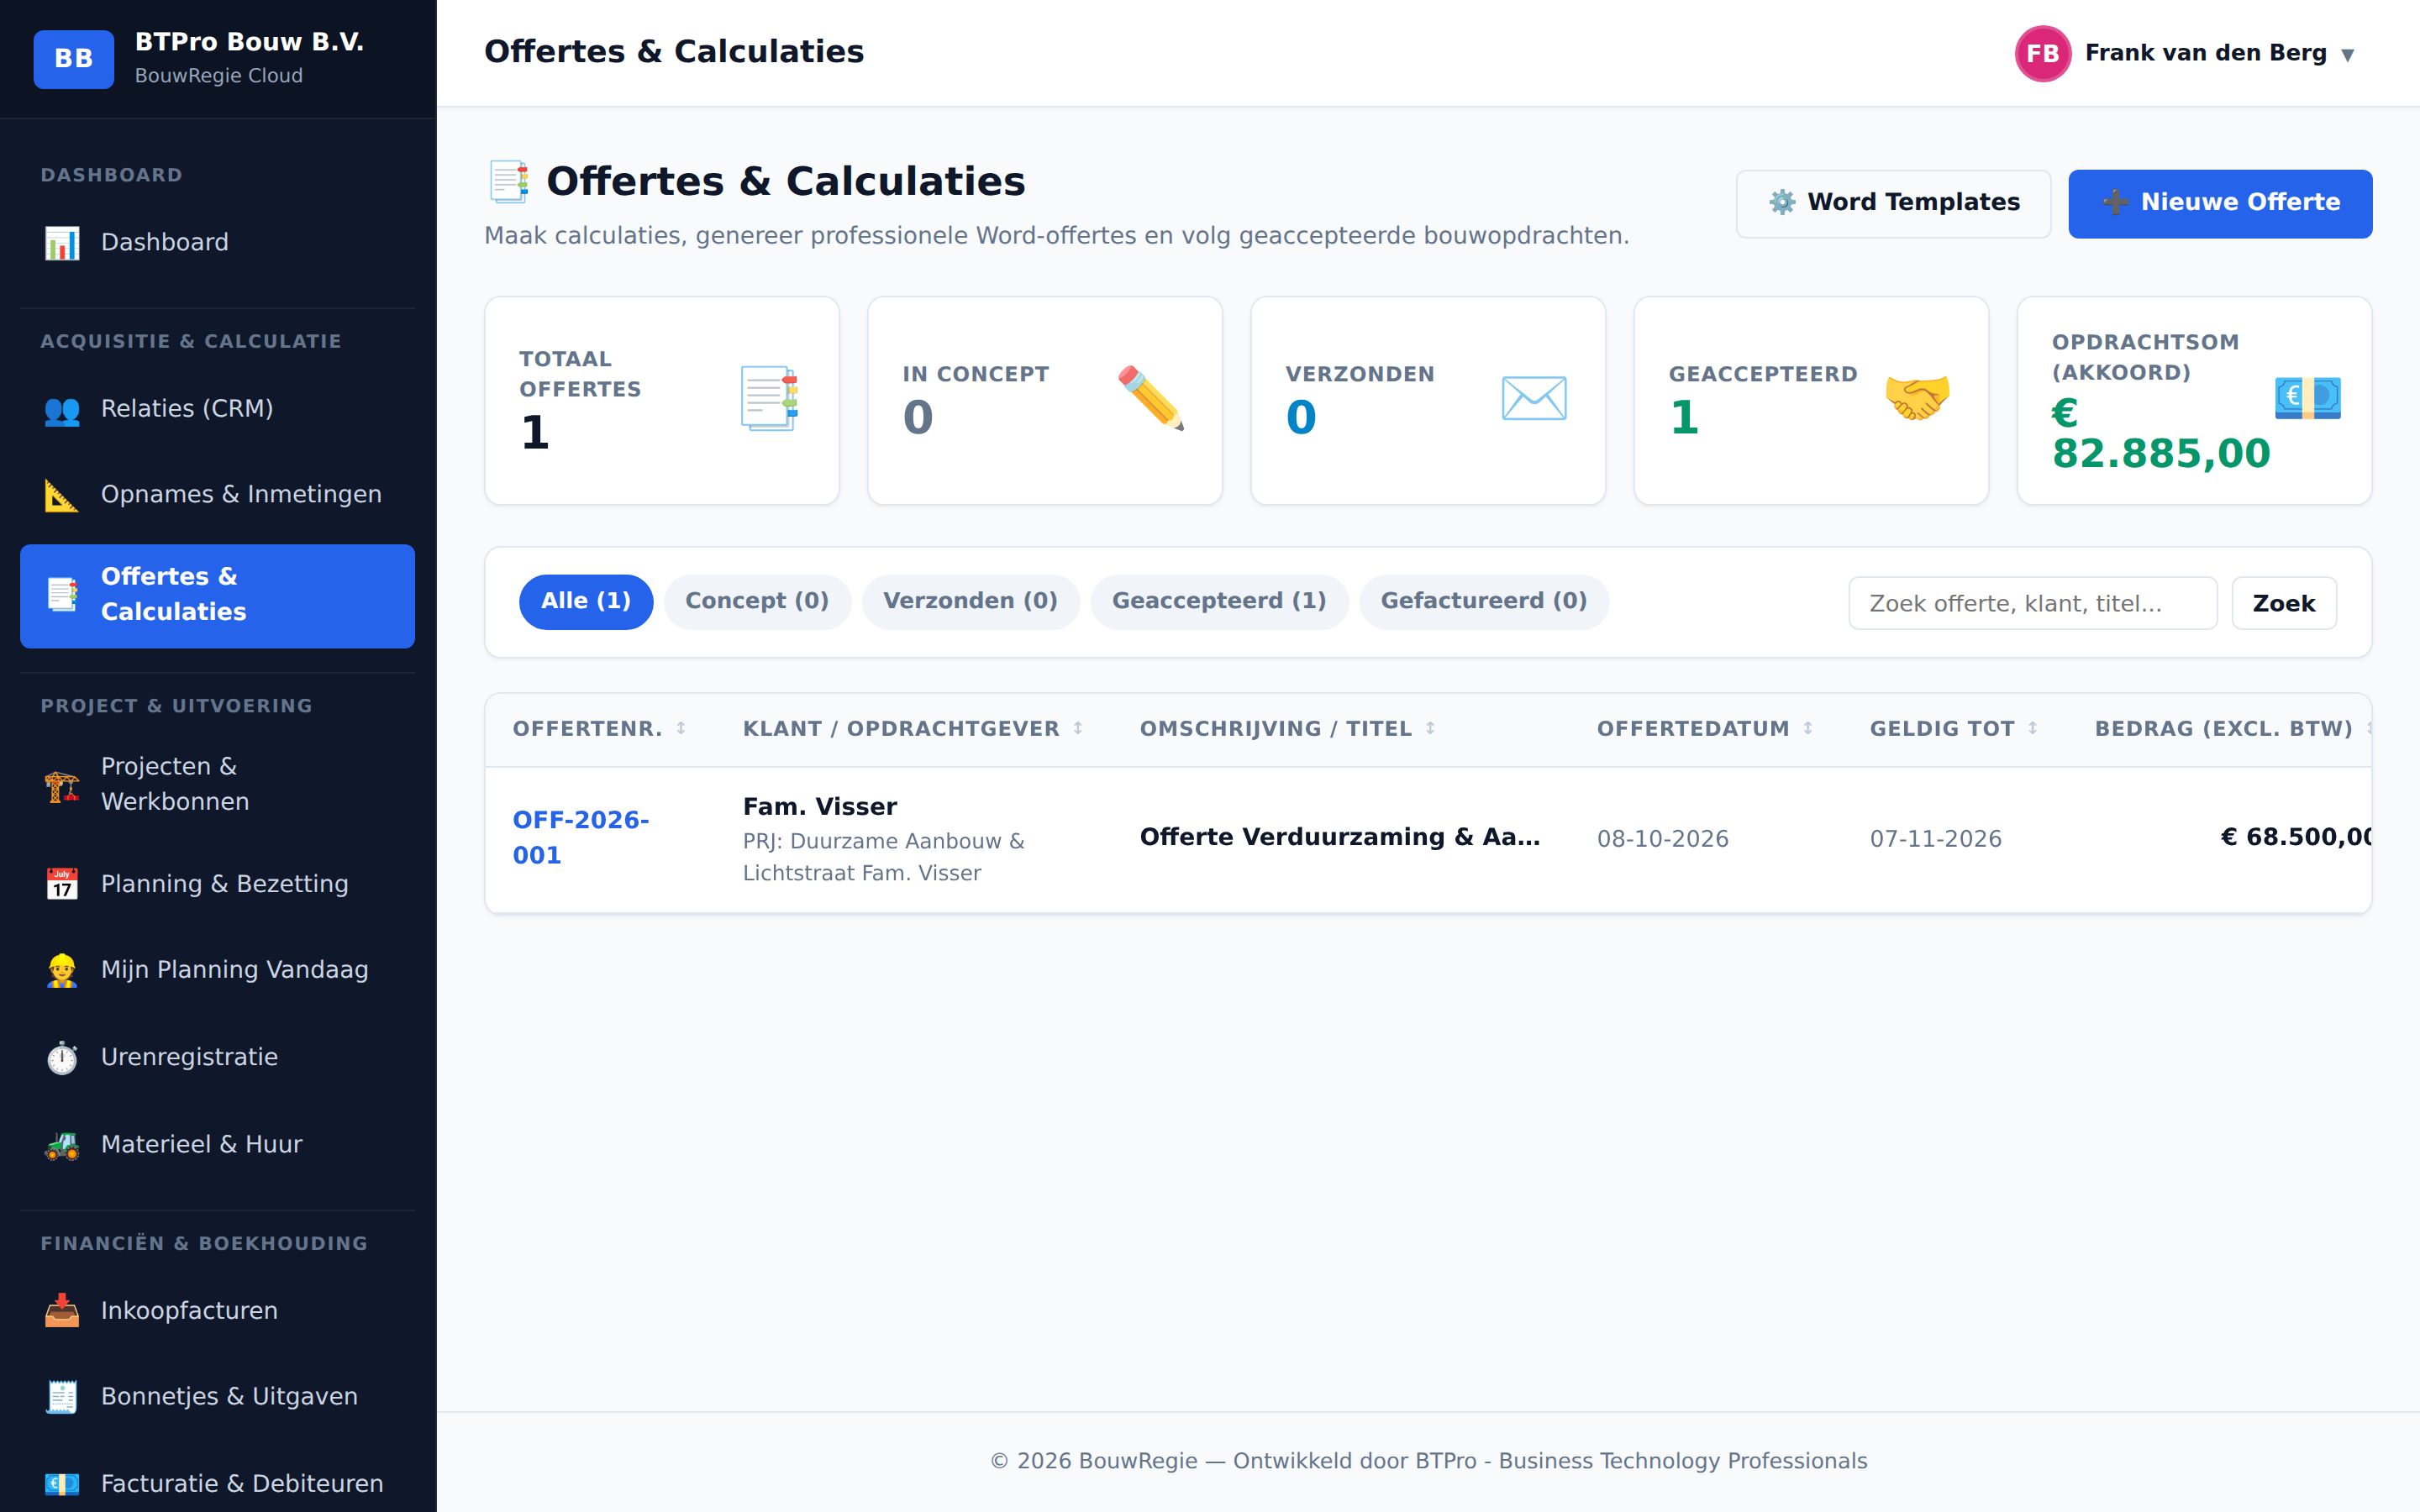The width and height of the screenshot is (2420, 1512).
Task: Click the pencil icon on In Concept card
Action: (x=1150, y=399)
